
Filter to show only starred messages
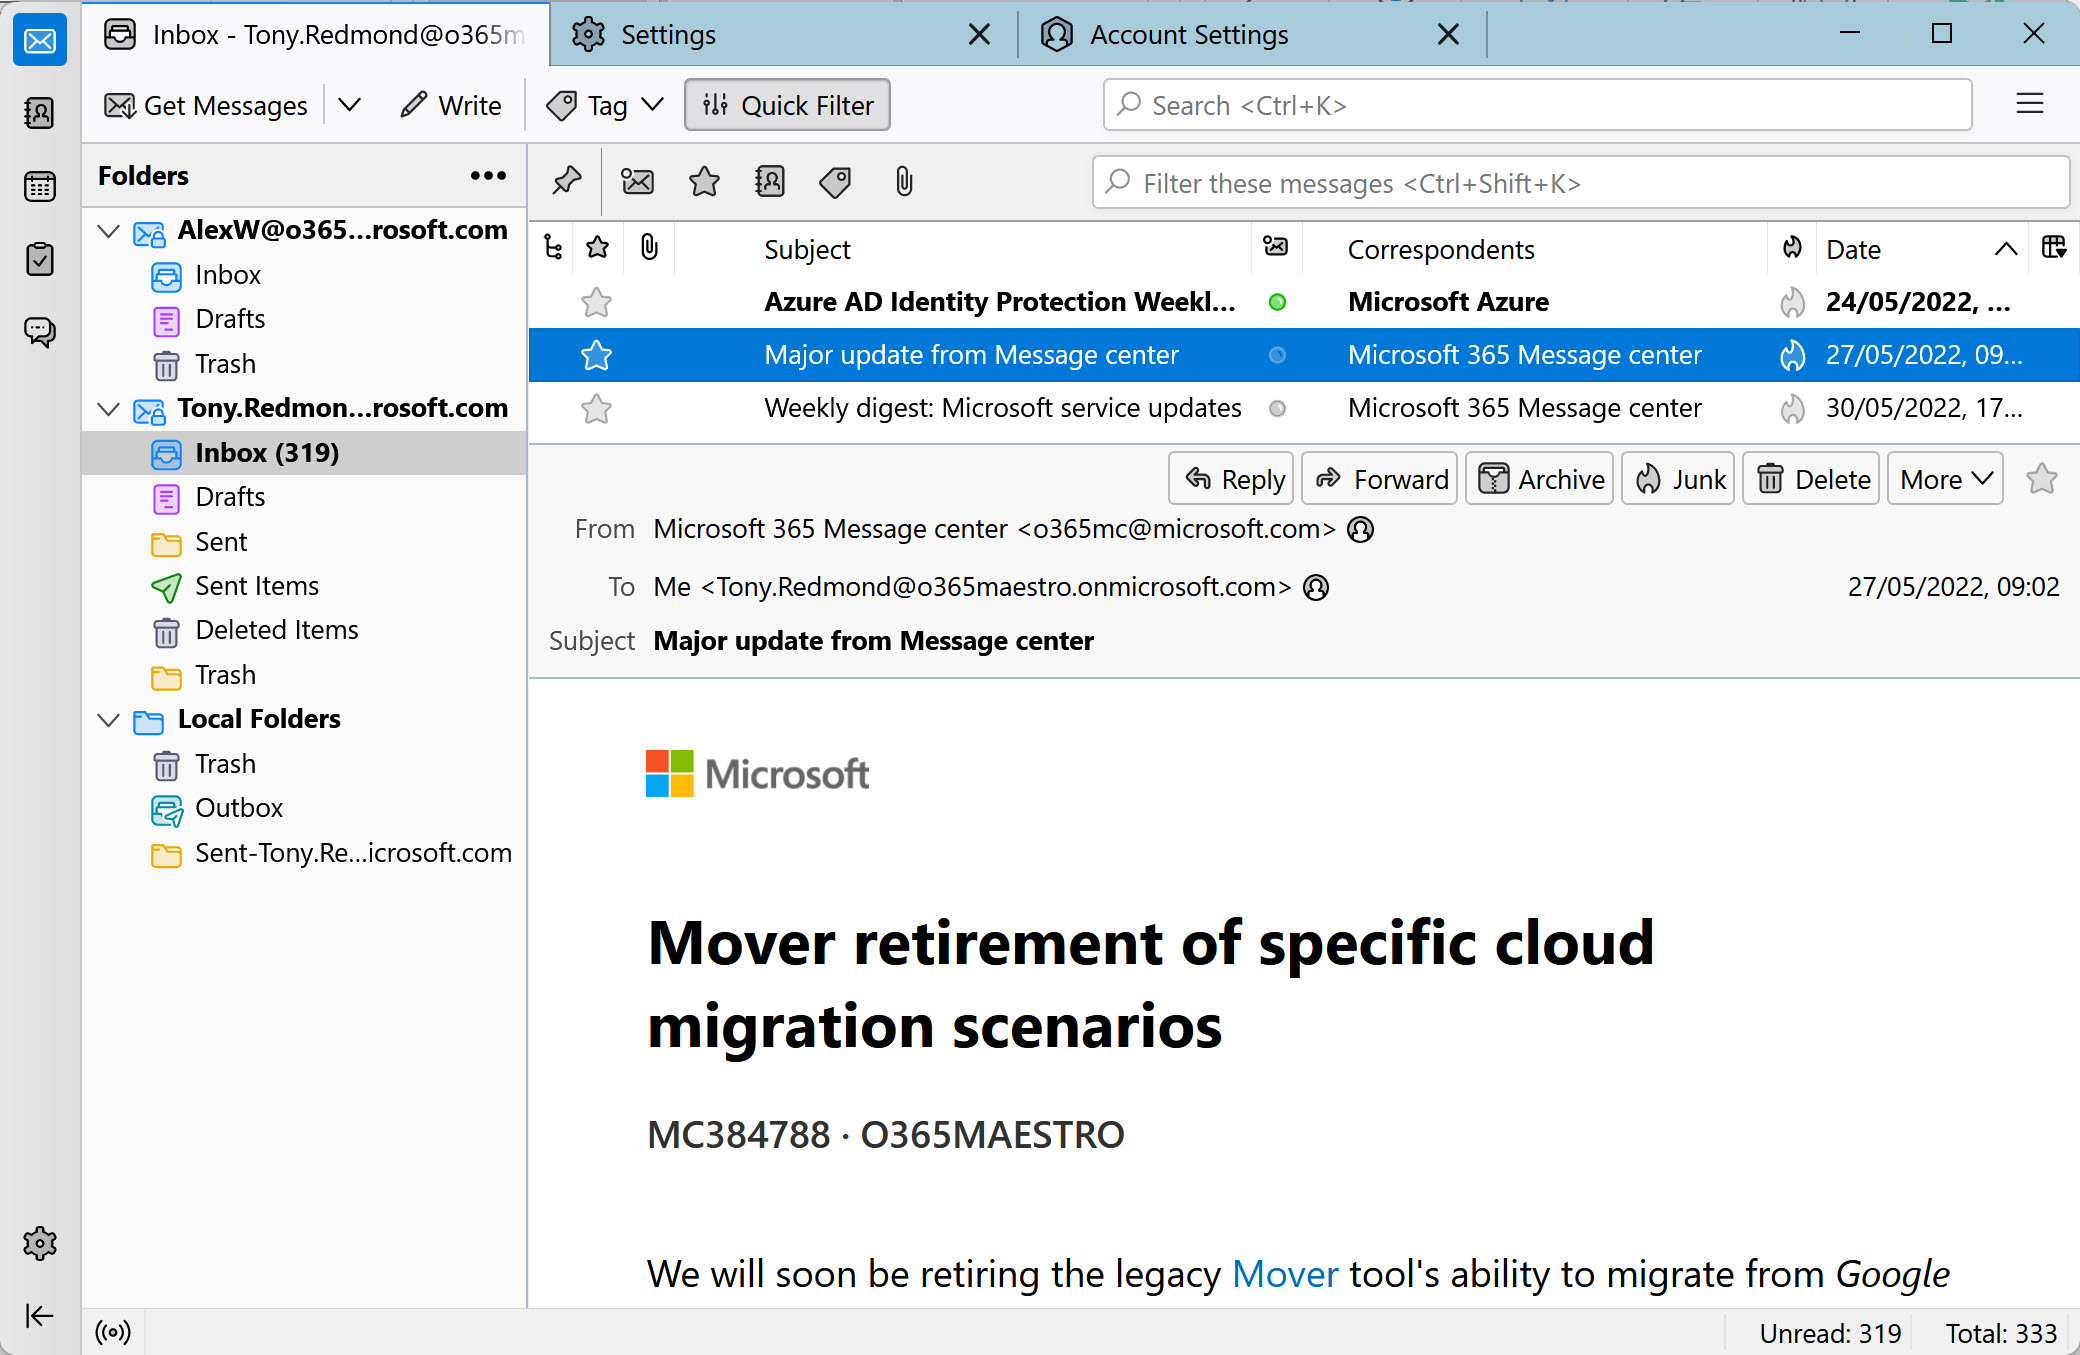pos(704,181)
